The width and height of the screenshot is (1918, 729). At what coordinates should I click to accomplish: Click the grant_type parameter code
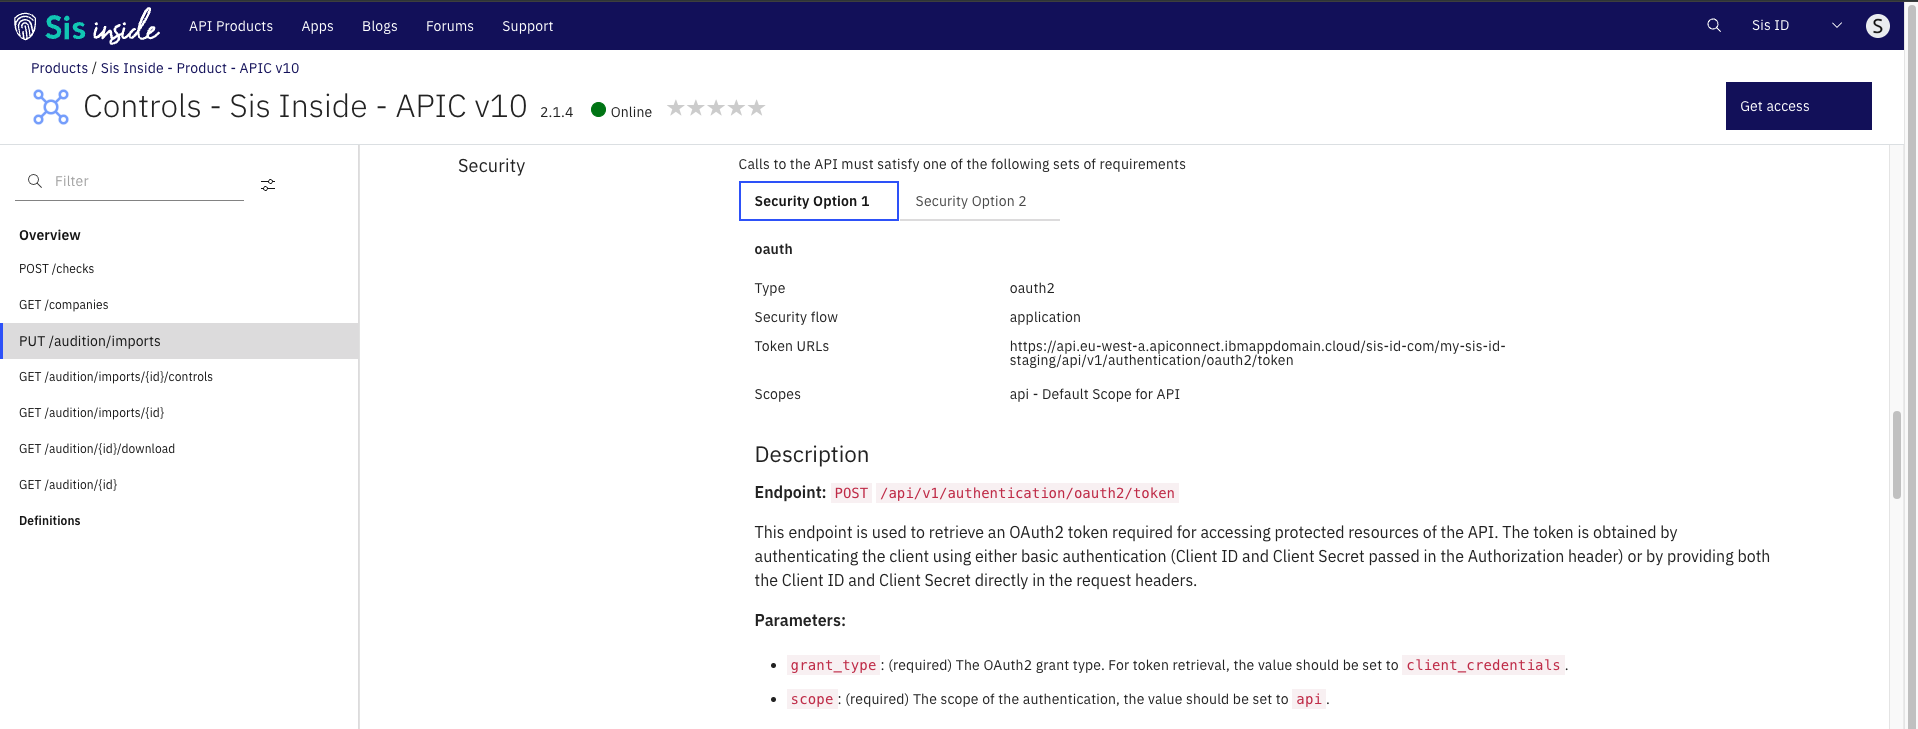tap(834, 665)
